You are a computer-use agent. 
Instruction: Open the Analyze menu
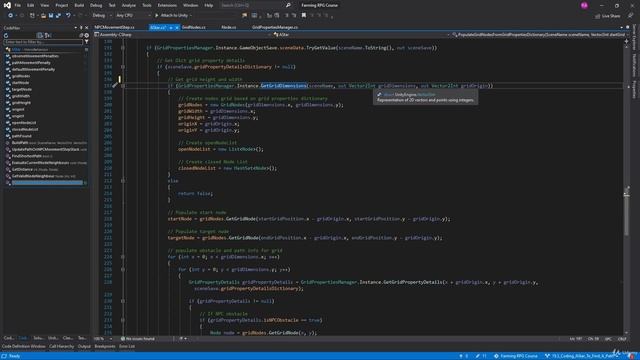pyautogui.click(x=129, y=5)
